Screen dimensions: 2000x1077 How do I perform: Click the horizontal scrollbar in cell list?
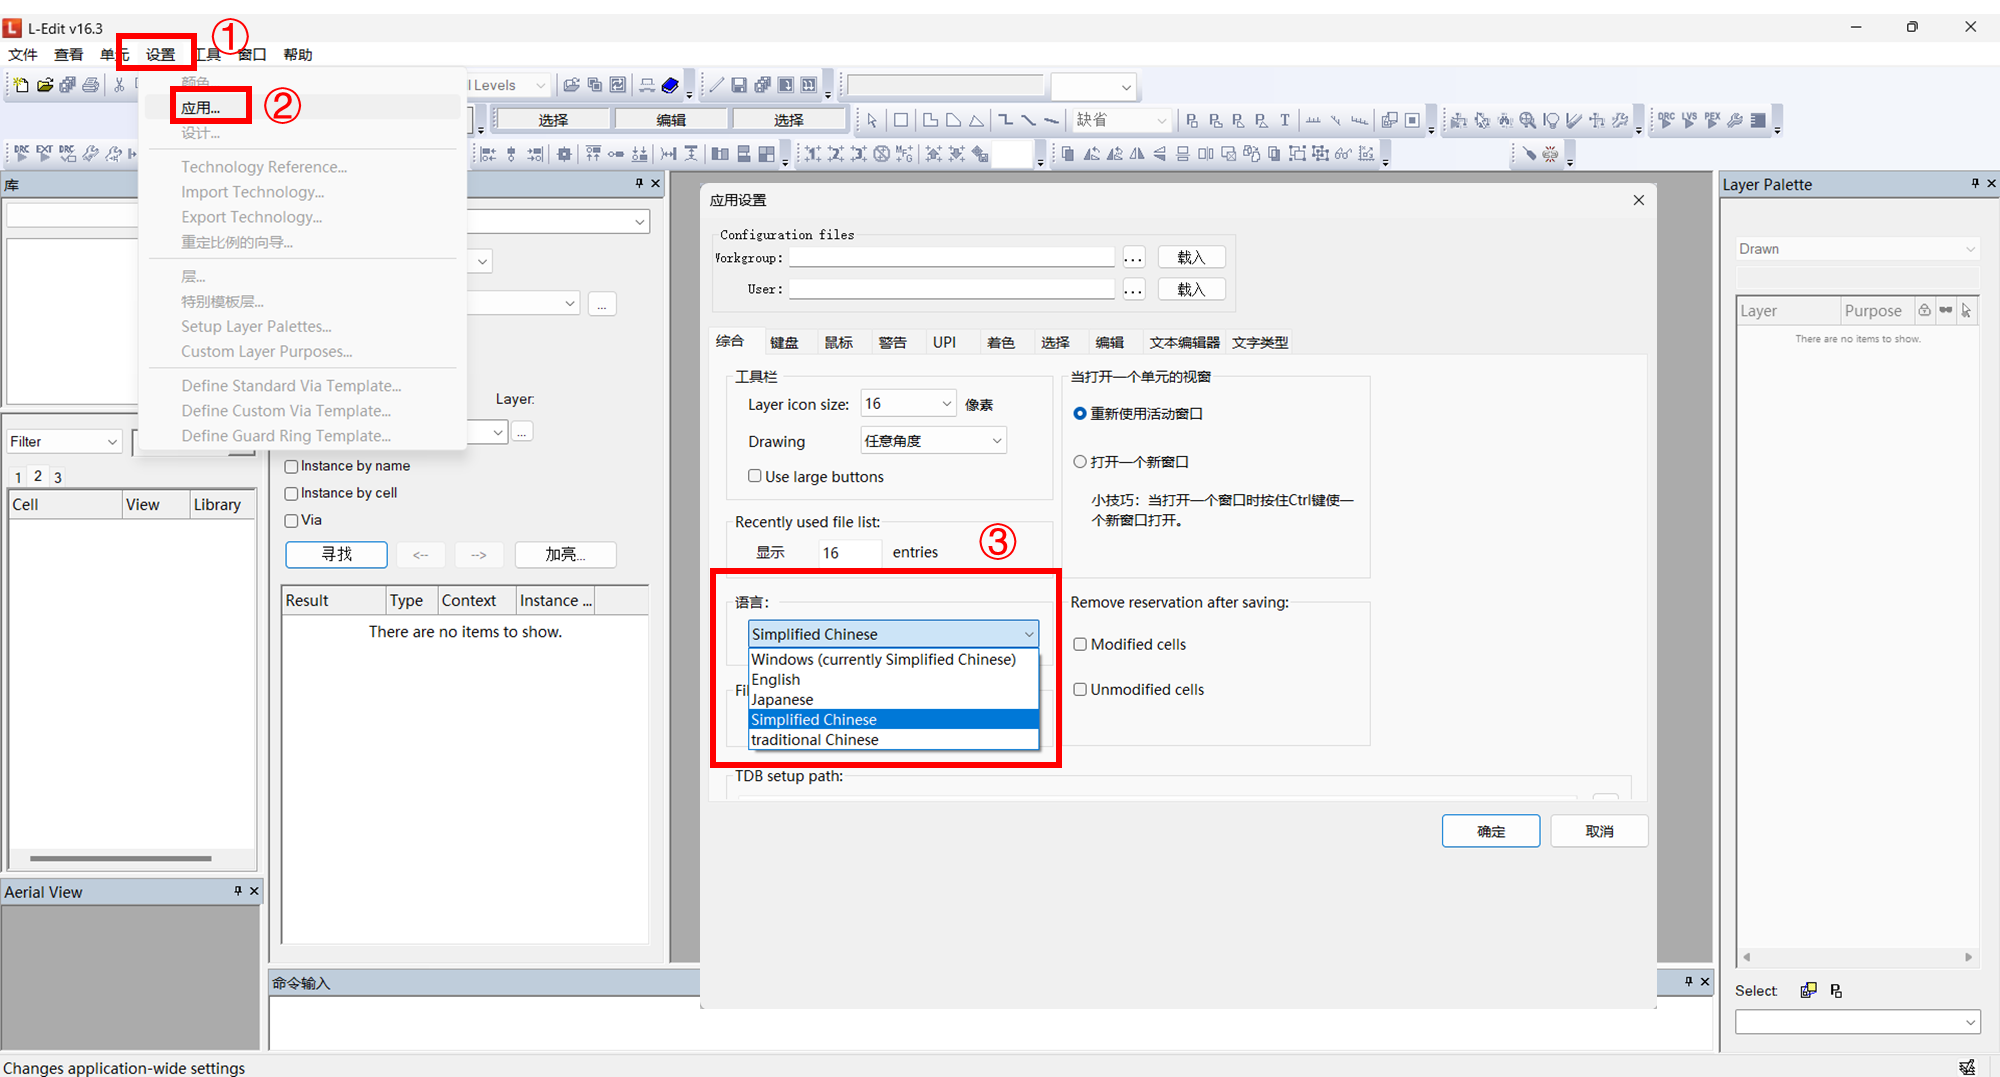(x=120, y=858)
